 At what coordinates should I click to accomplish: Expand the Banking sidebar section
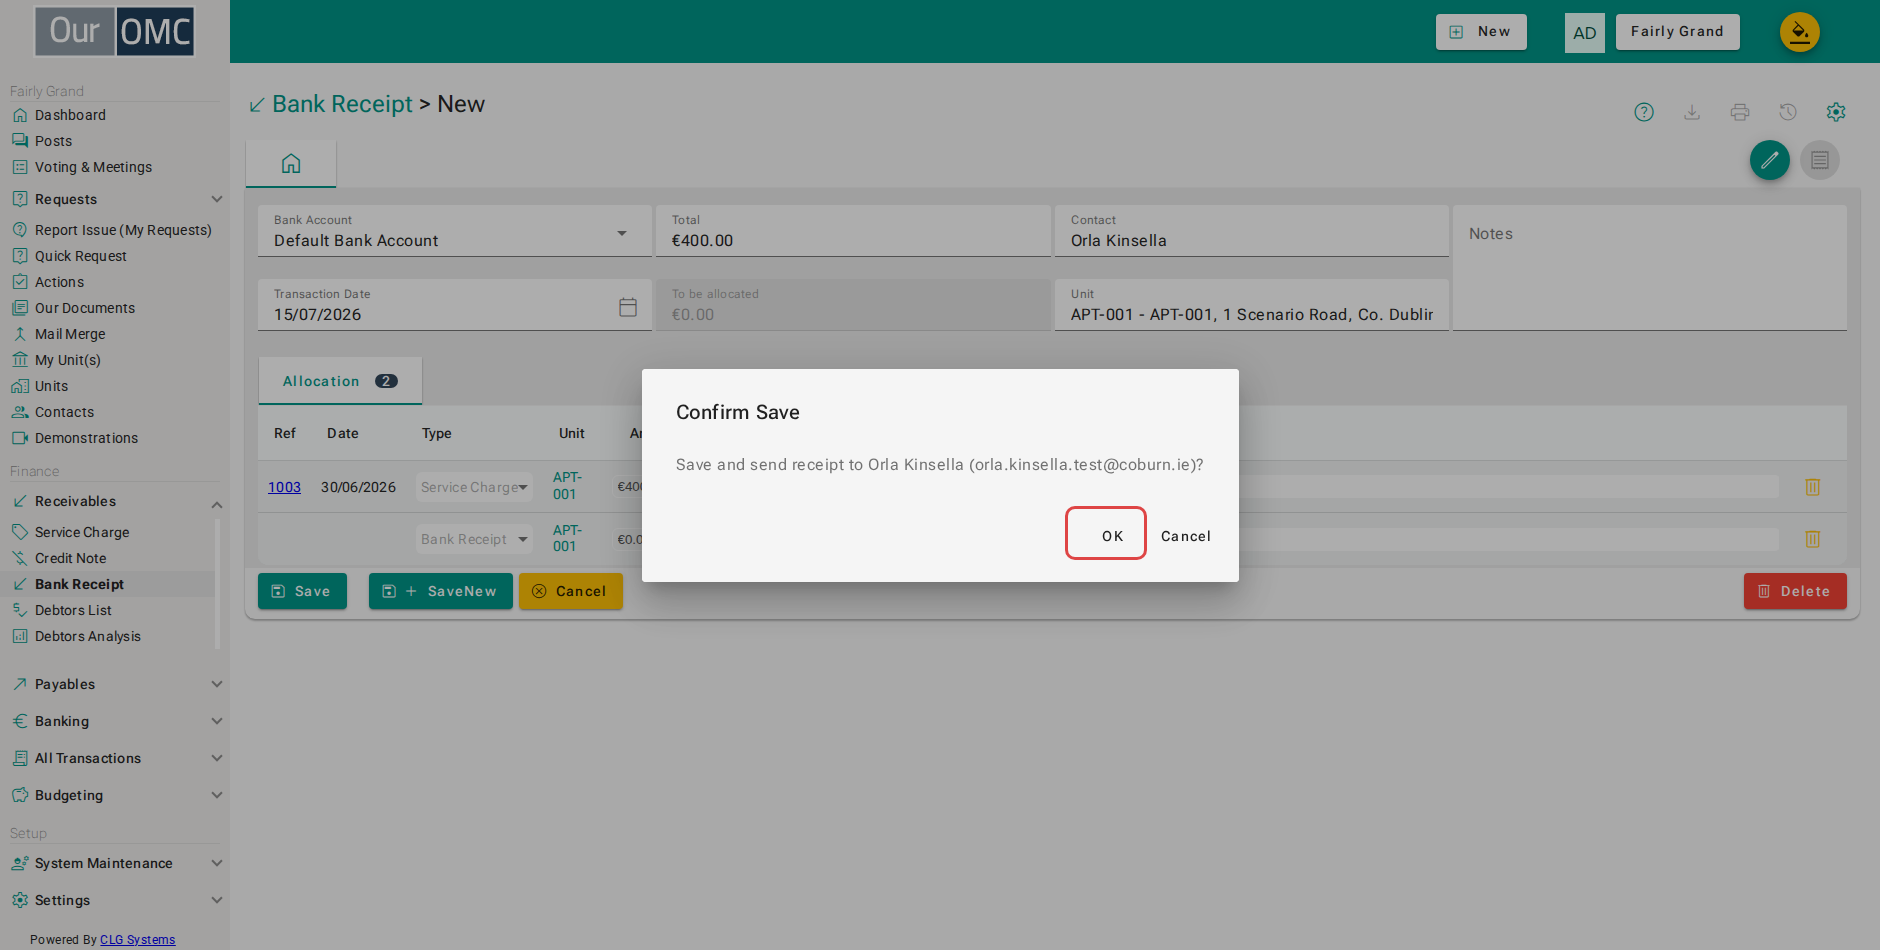pos(116,721)
